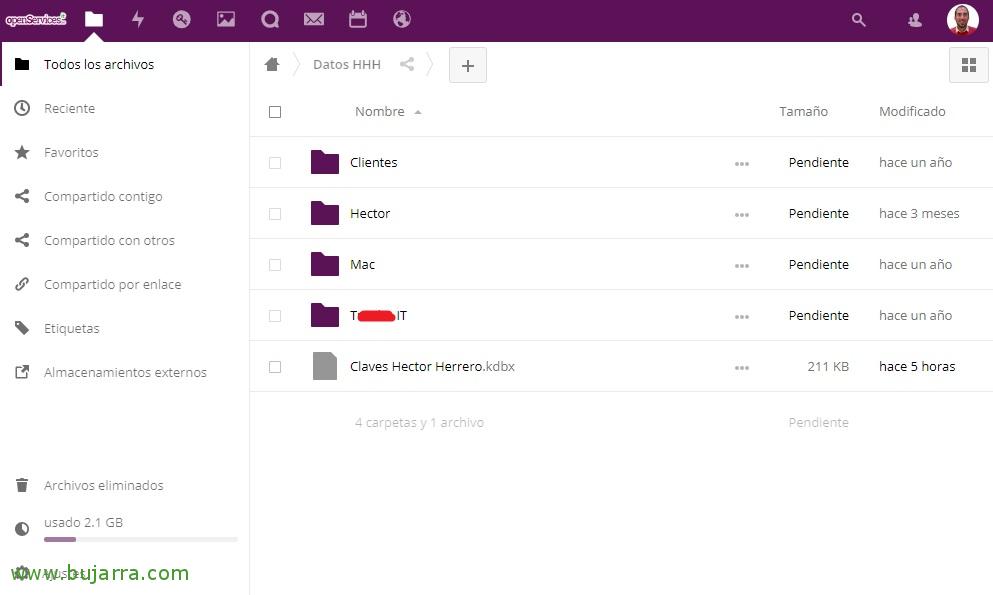Open the Contacts icon in header

914,20
